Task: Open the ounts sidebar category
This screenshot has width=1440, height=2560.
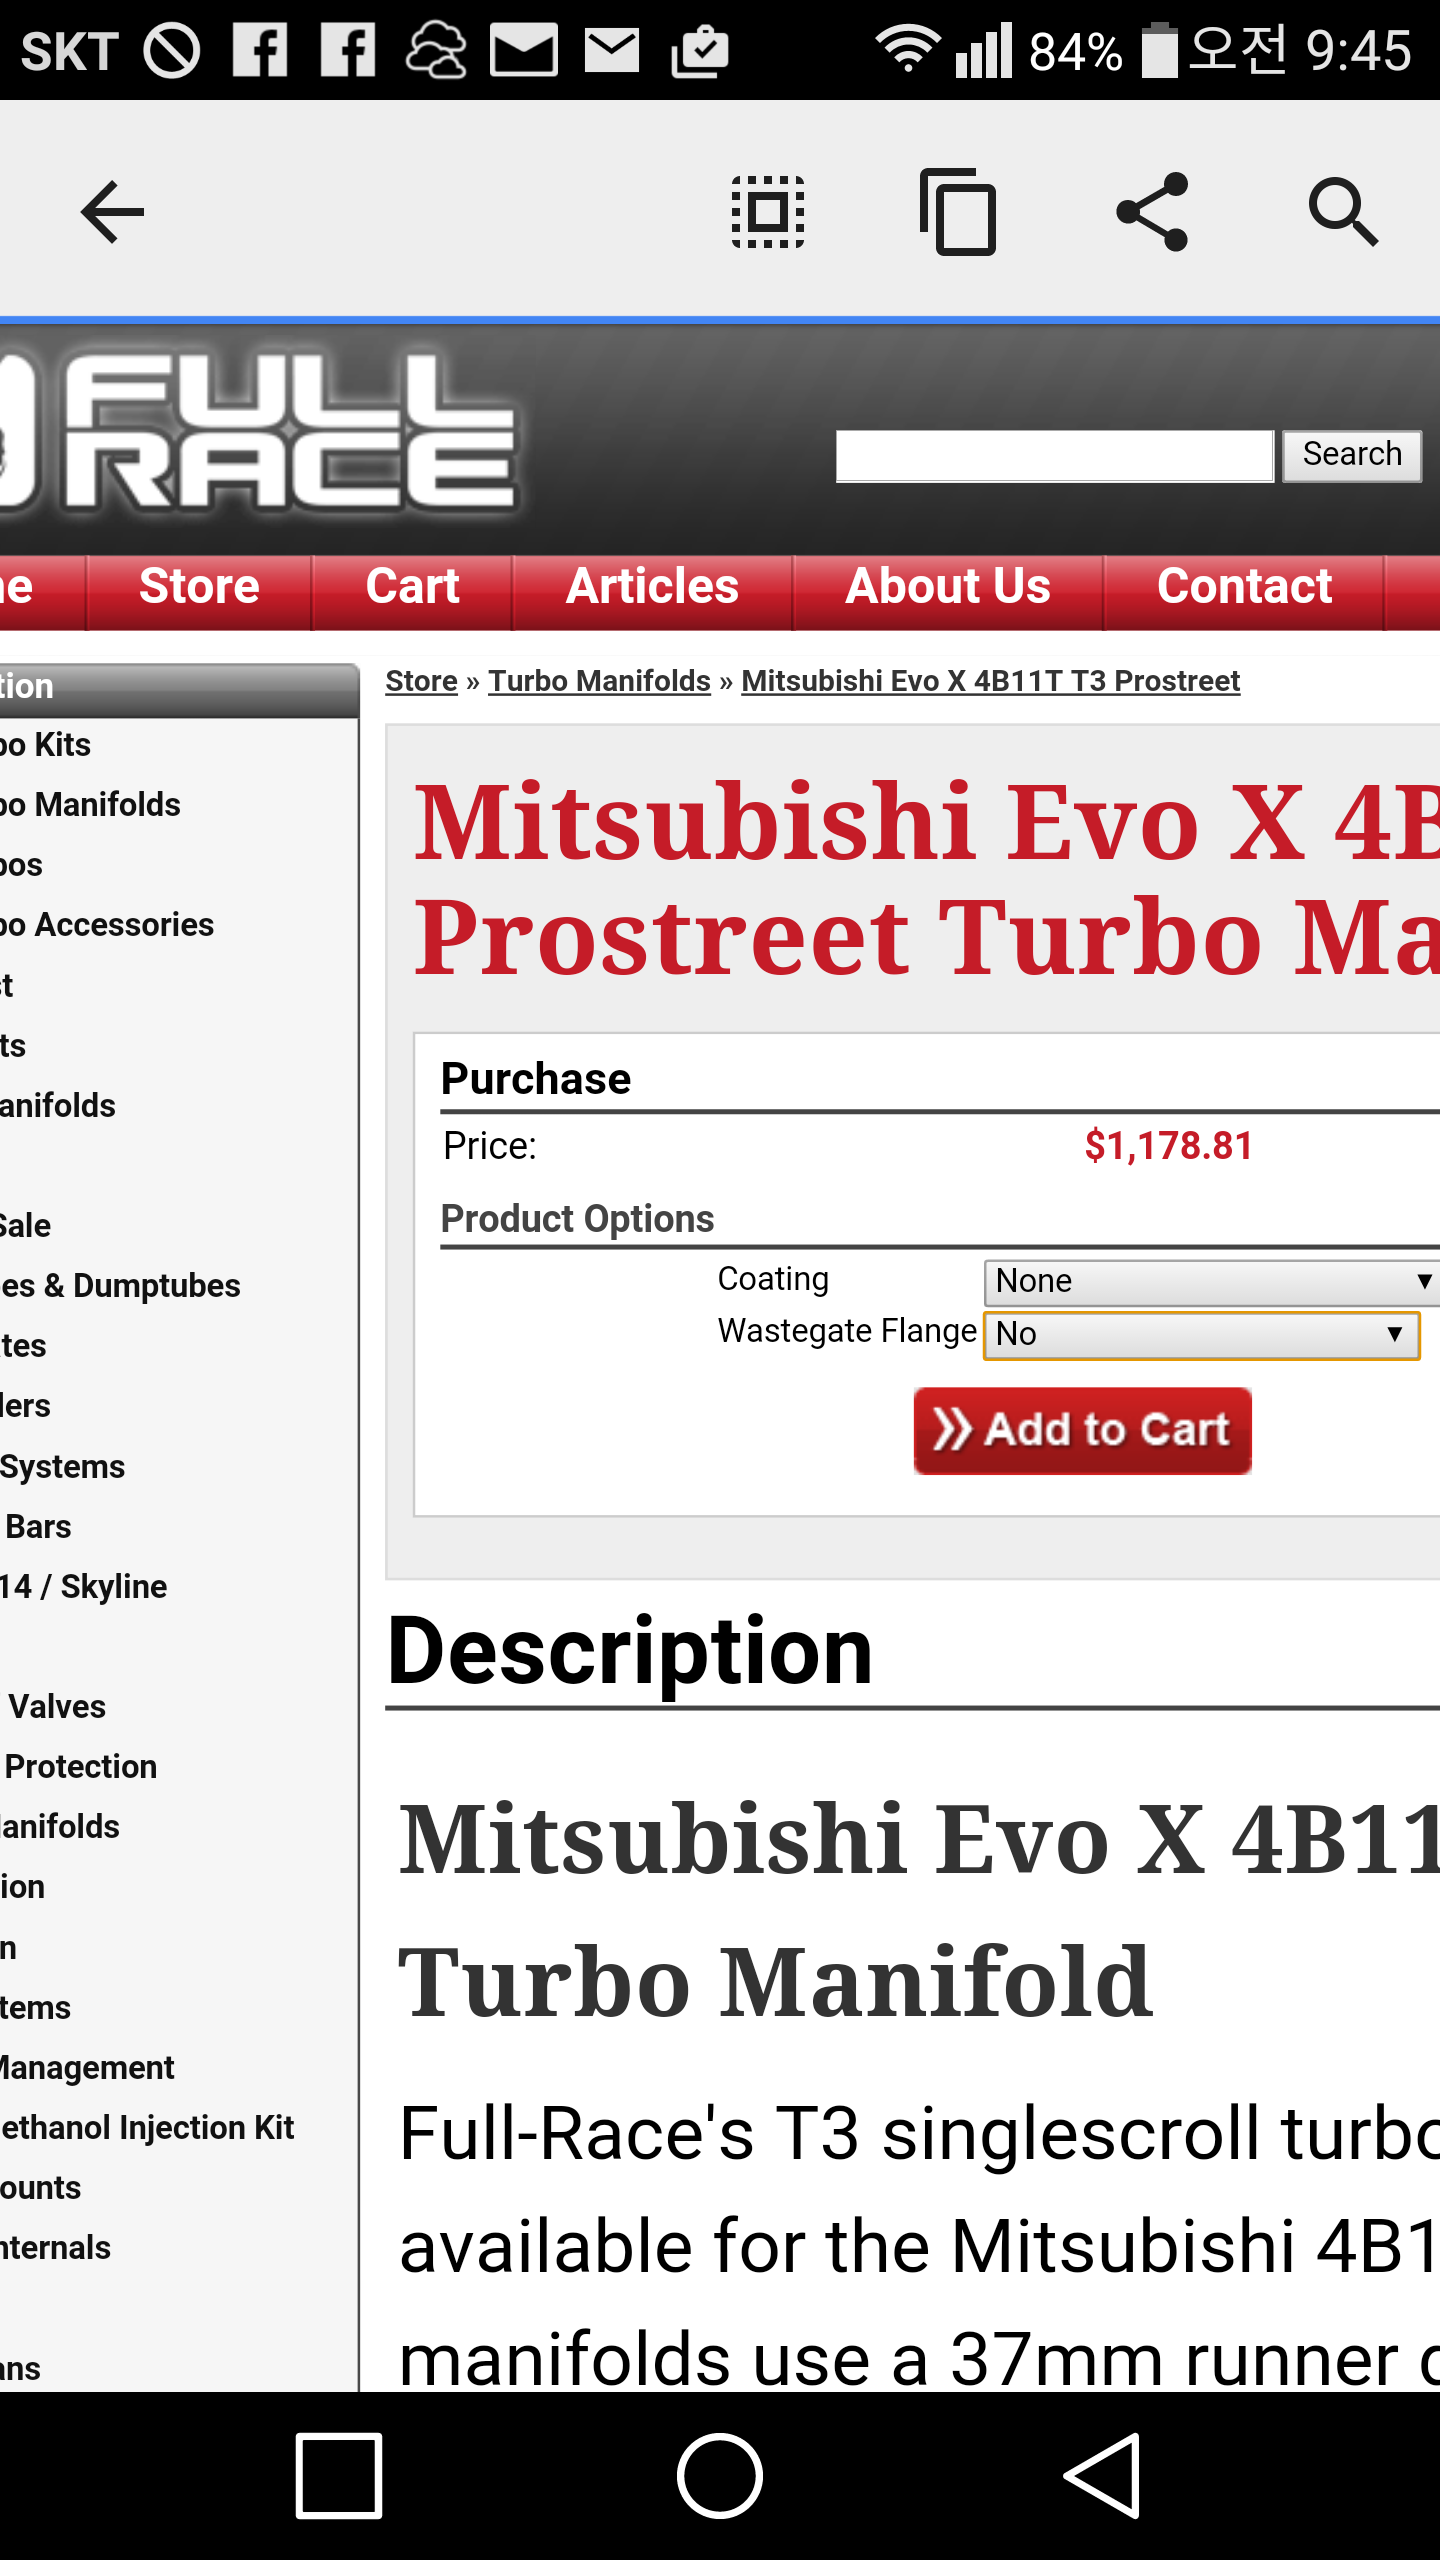Action: click(40, 2187)
